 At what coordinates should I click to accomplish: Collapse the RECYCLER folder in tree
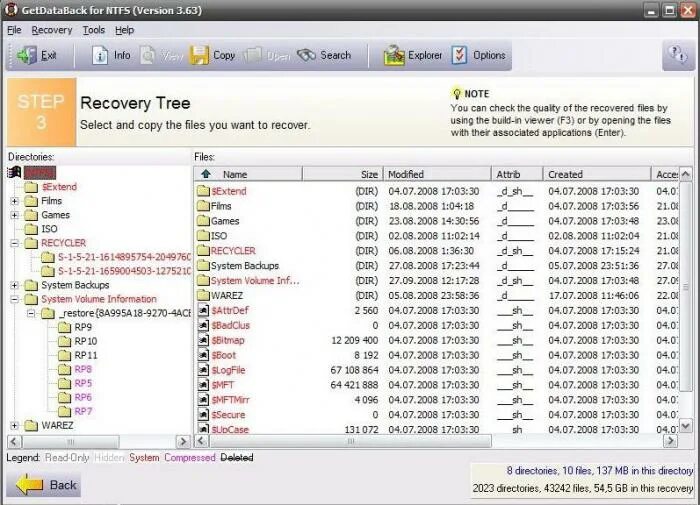pos(15,243)
